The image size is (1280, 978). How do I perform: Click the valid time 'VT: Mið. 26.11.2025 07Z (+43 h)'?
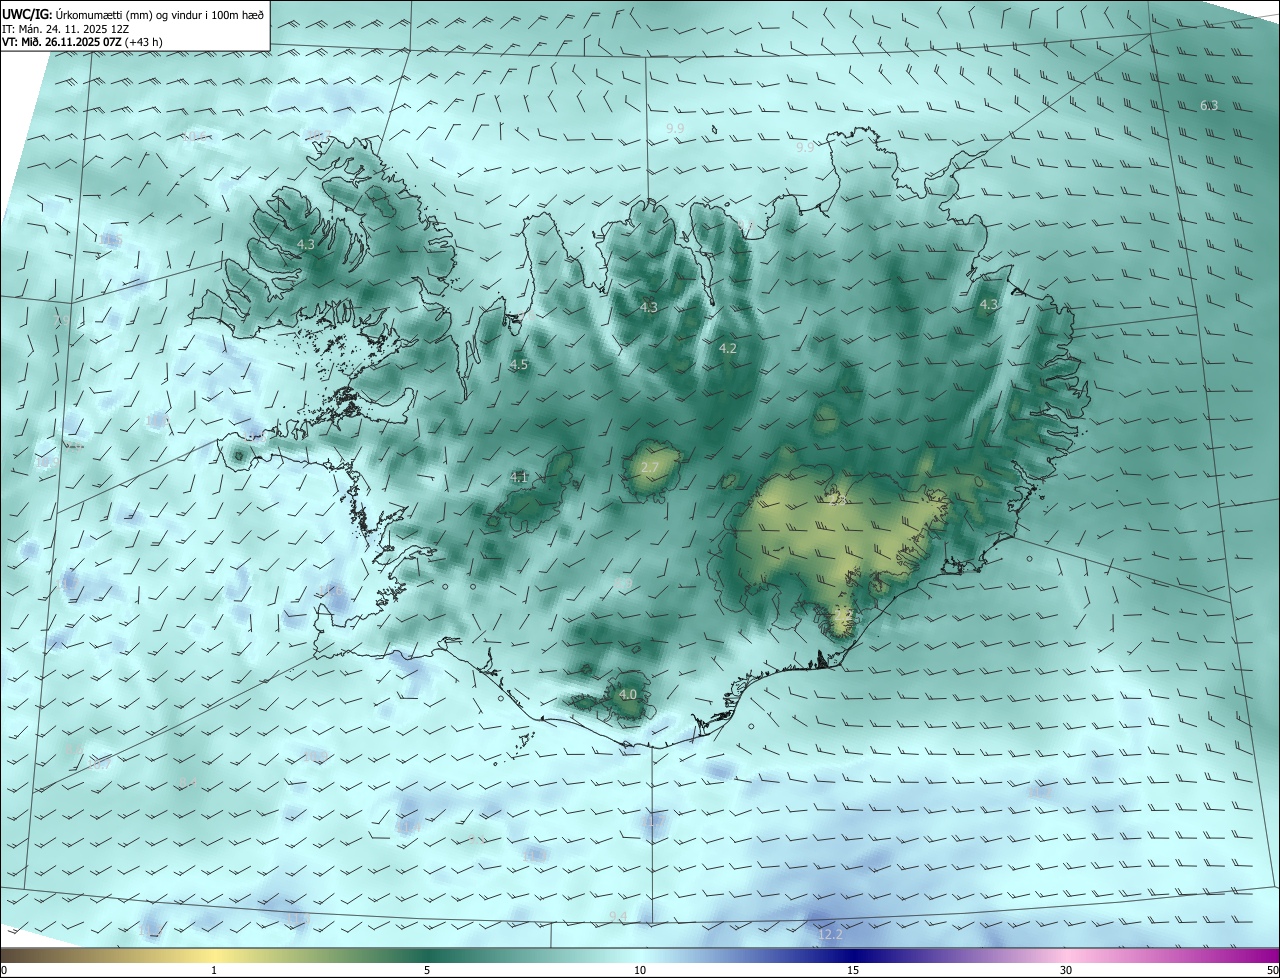83,42
